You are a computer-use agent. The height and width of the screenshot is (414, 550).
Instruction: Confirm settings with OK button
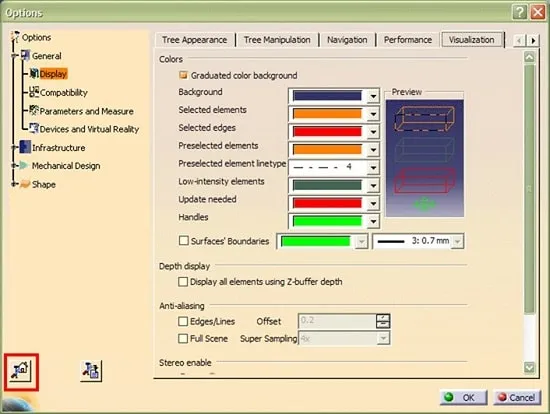tap(463, 398)
